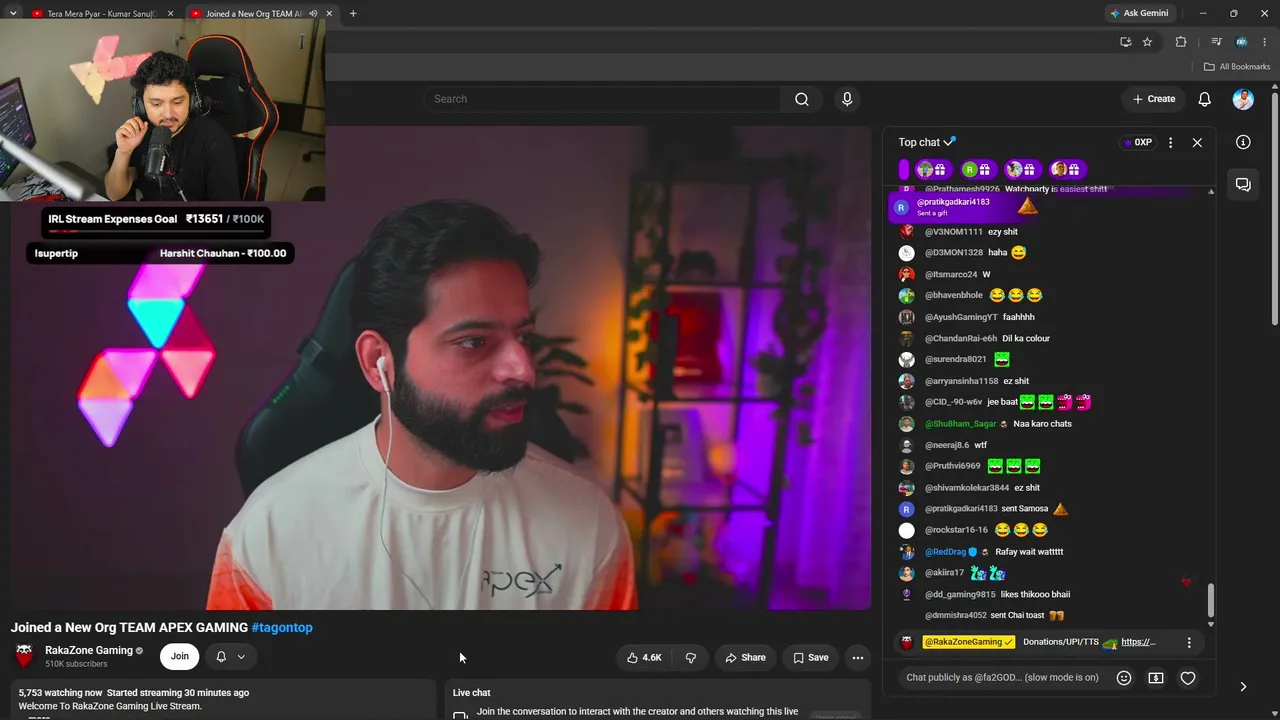Viewport: 1280px width, 720px height.
Task: Open pinned message options three dots
Action: (x=1189, y=642)
